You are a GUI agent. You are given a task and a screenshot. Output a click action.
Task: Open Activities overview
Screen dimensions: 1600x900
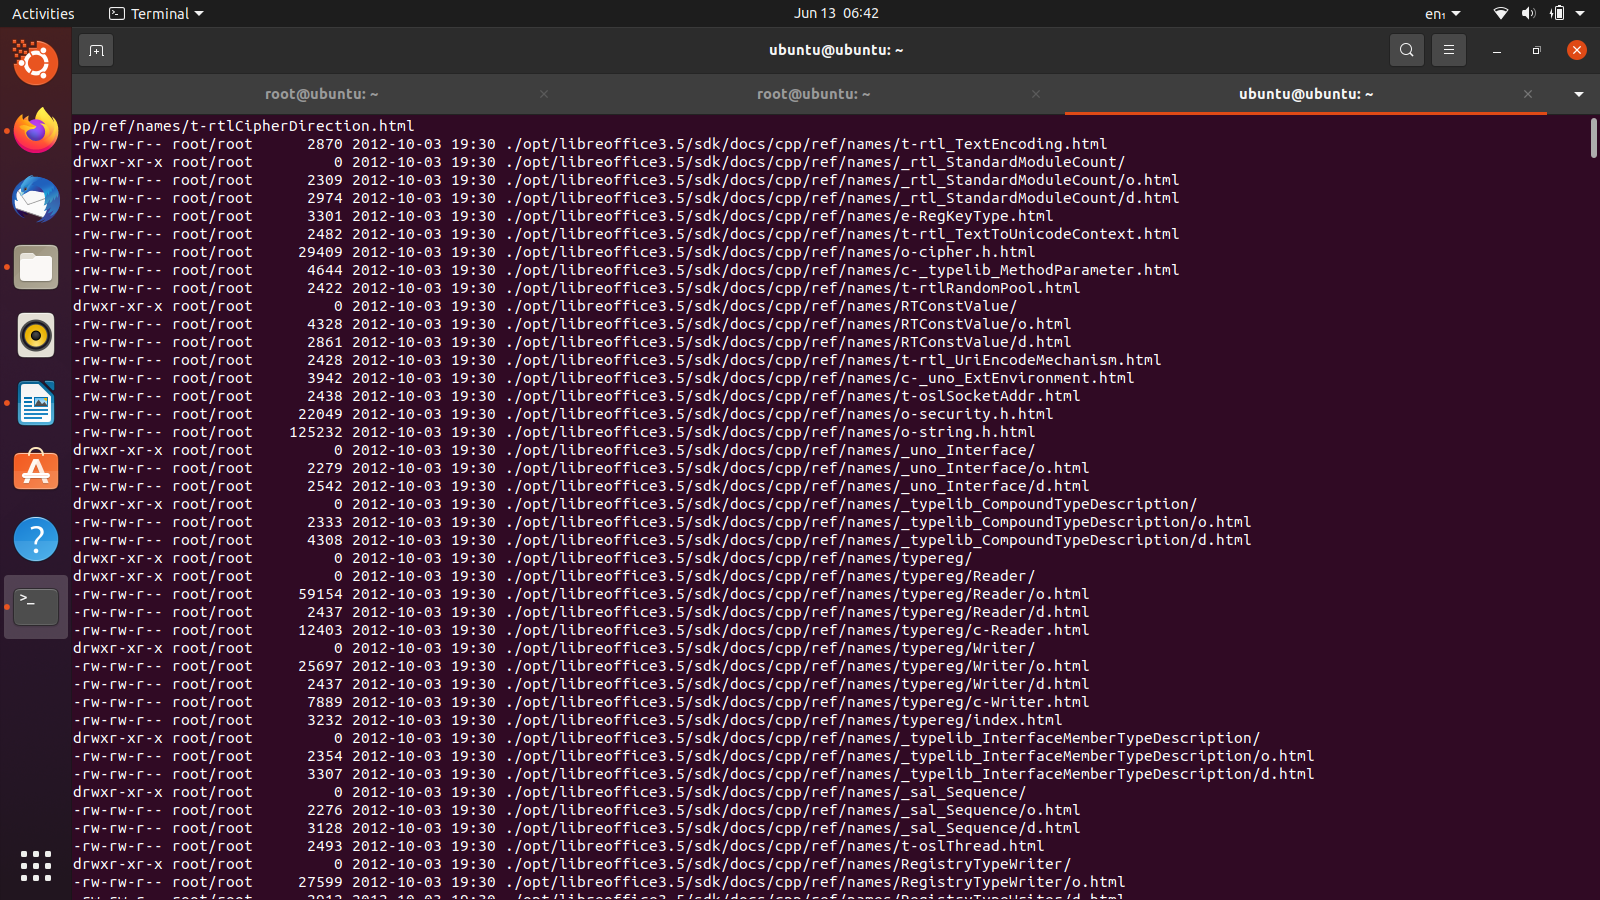[43, 14]
